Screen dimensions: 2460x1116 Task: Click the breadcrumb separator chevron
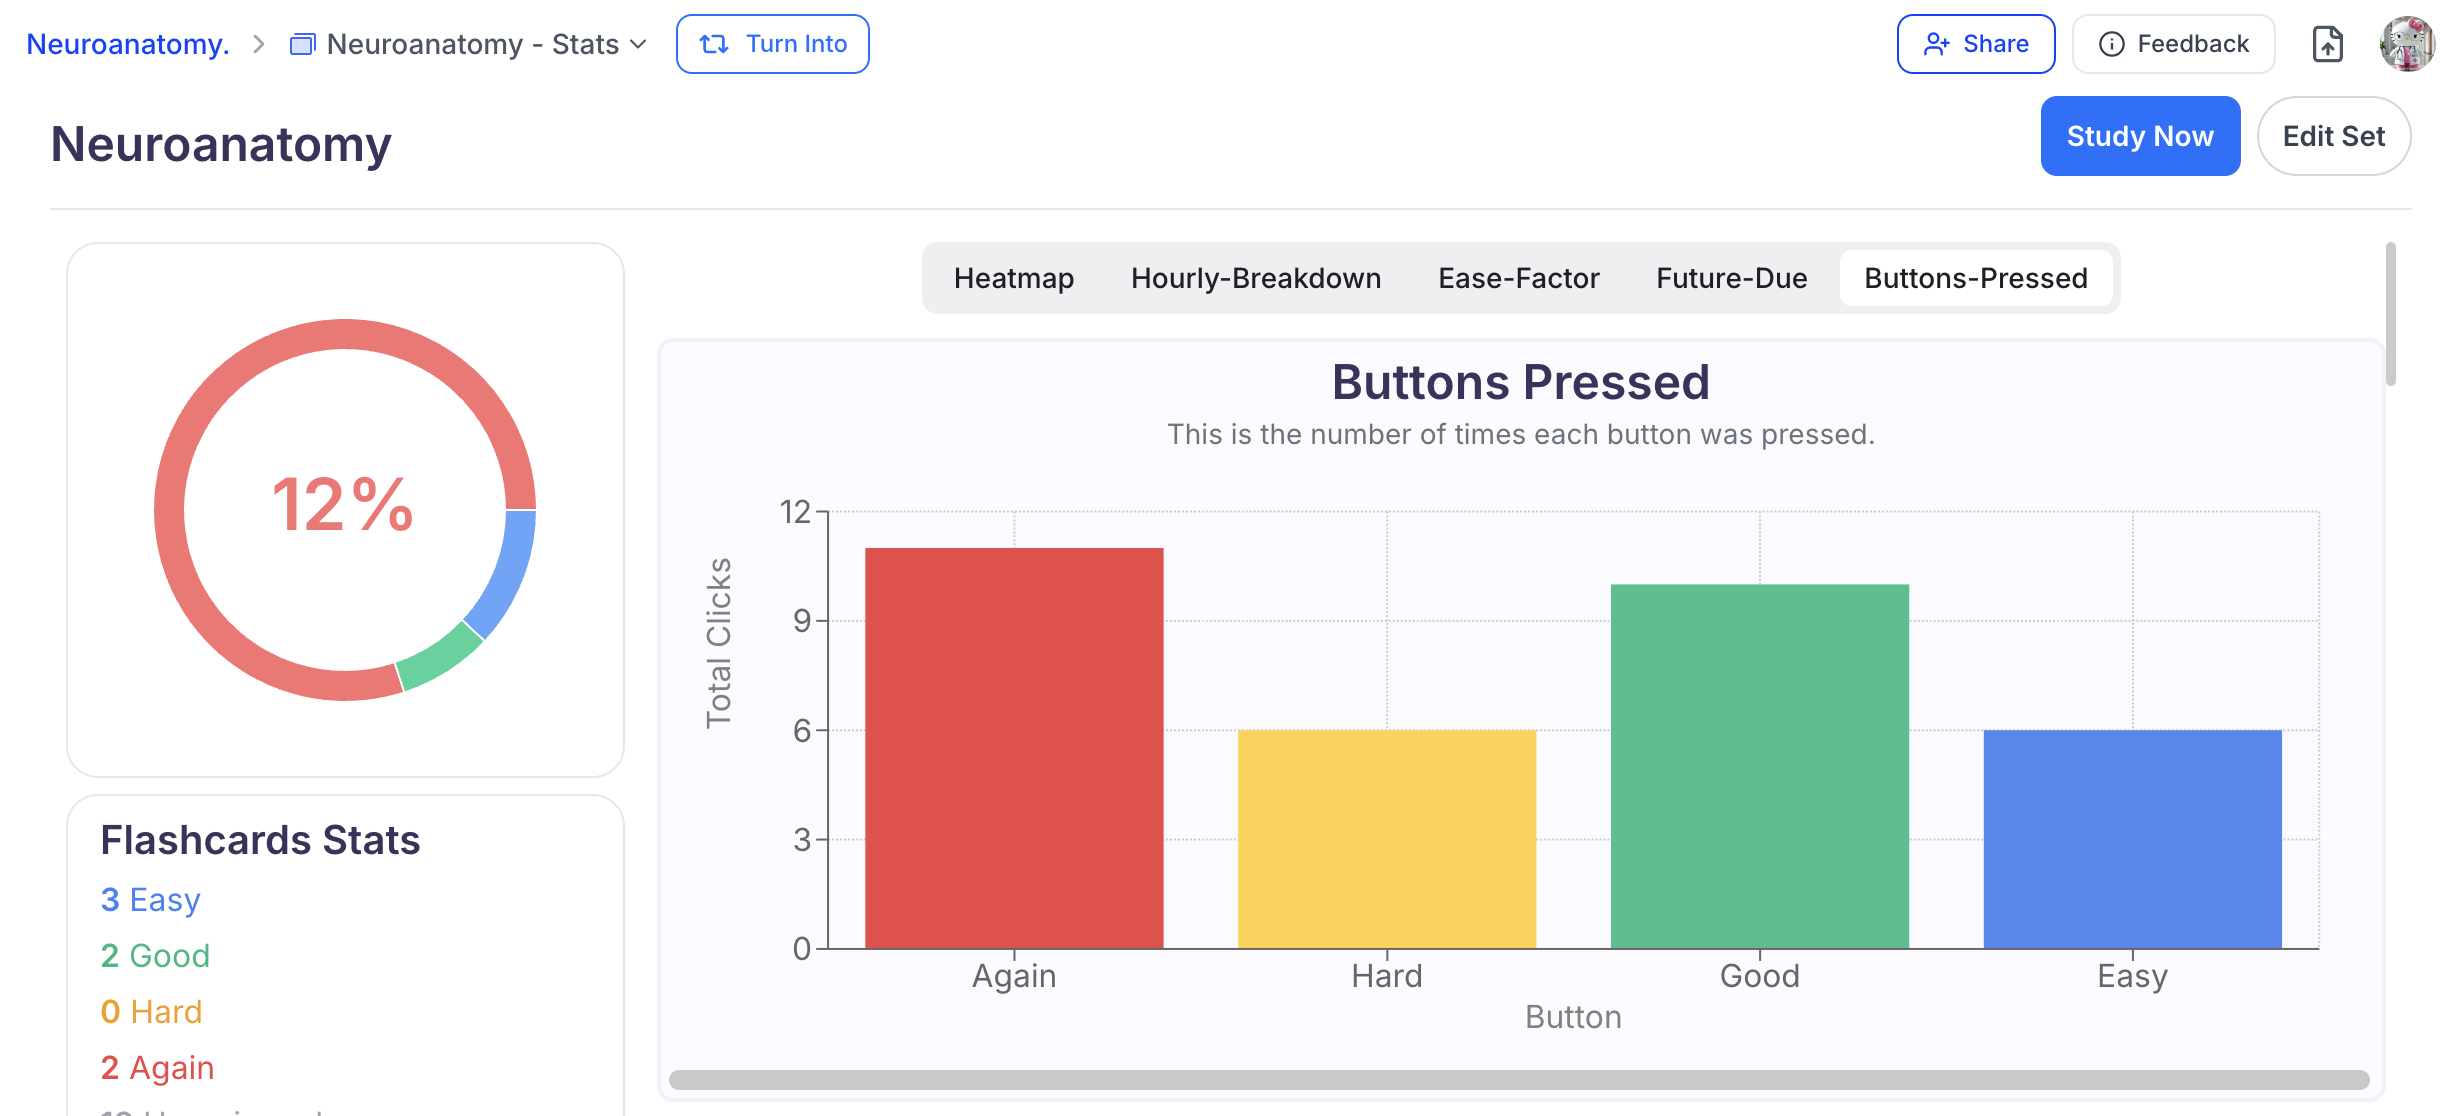point(259,44)
